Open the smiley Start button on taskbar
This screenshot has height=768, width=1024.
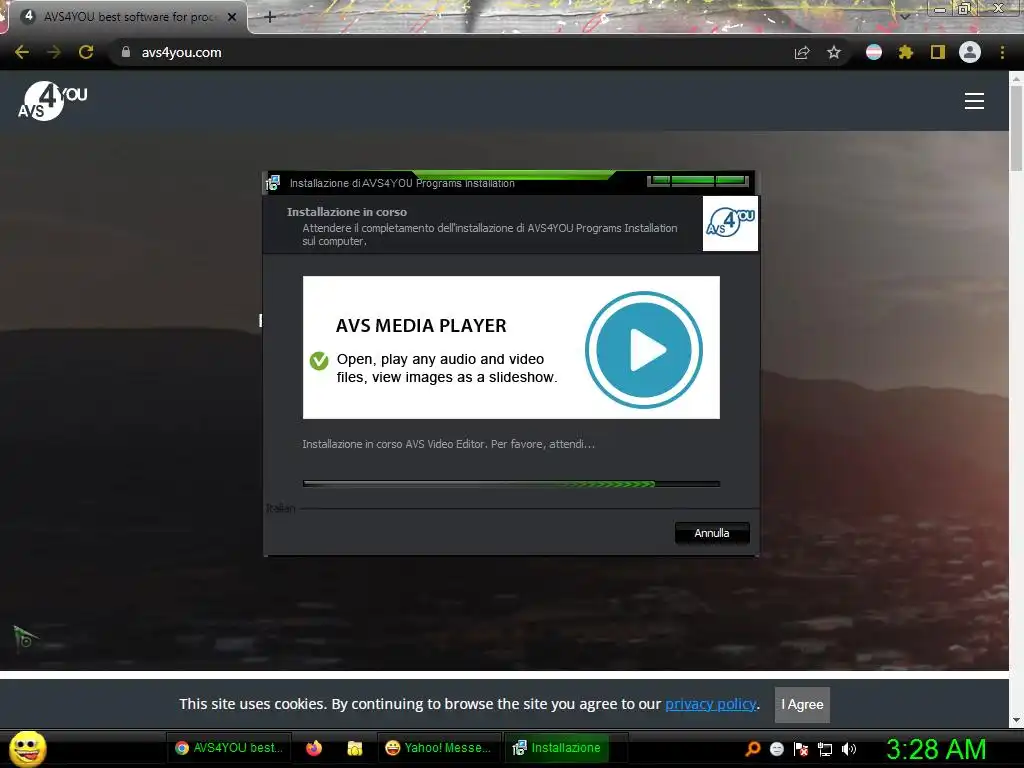coord(27,748)
